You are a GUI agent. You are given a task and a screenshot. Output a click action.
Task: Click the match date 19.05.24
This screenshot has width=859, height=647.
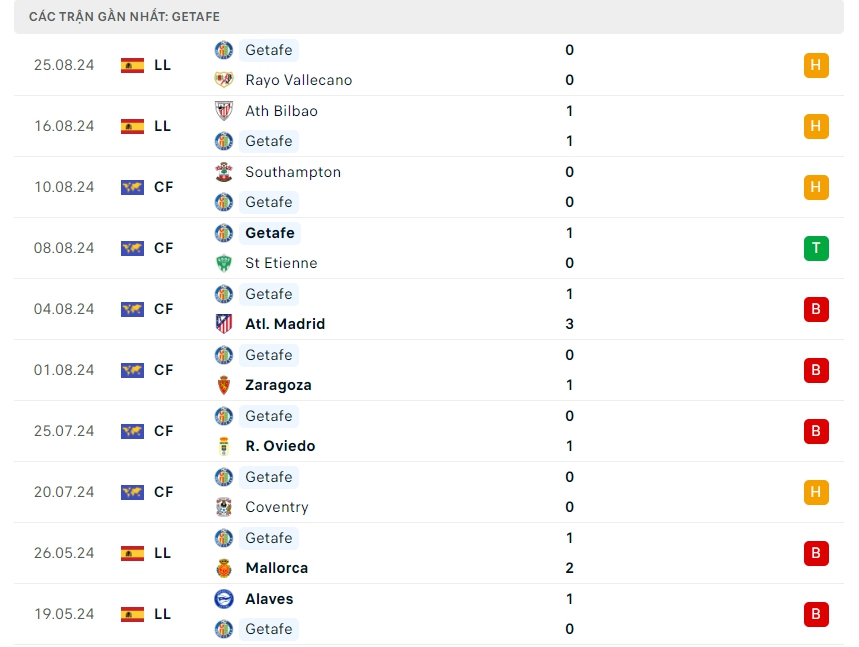pos(64,614)
